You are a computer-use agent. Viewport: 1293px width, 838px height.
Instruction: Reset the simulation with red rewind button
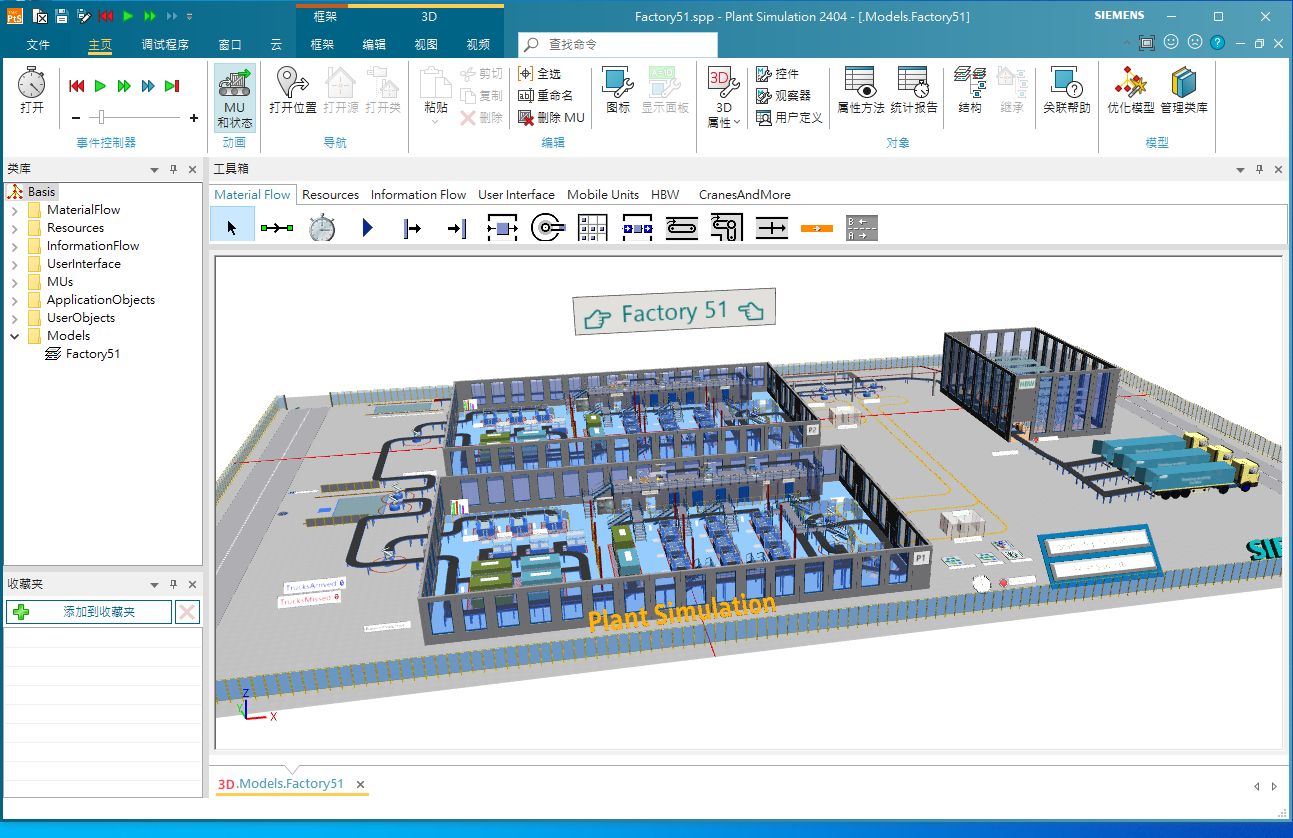coord(76,86)
